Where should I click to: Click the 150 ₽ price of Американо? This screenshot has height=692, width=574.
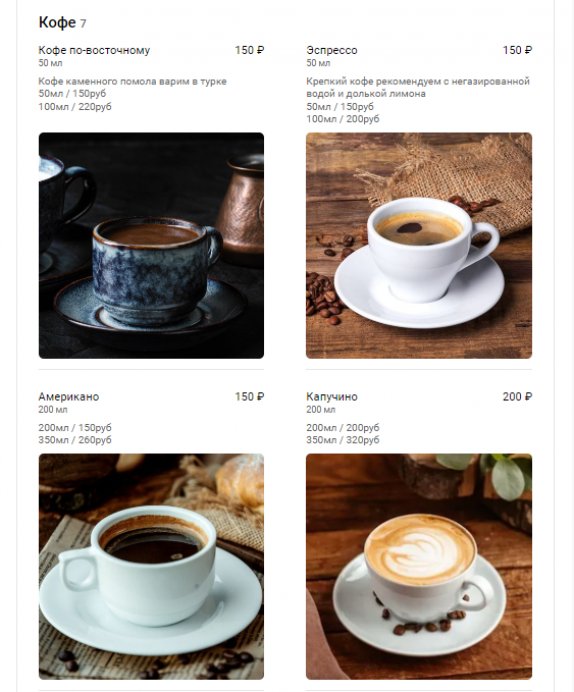(249, 396)
